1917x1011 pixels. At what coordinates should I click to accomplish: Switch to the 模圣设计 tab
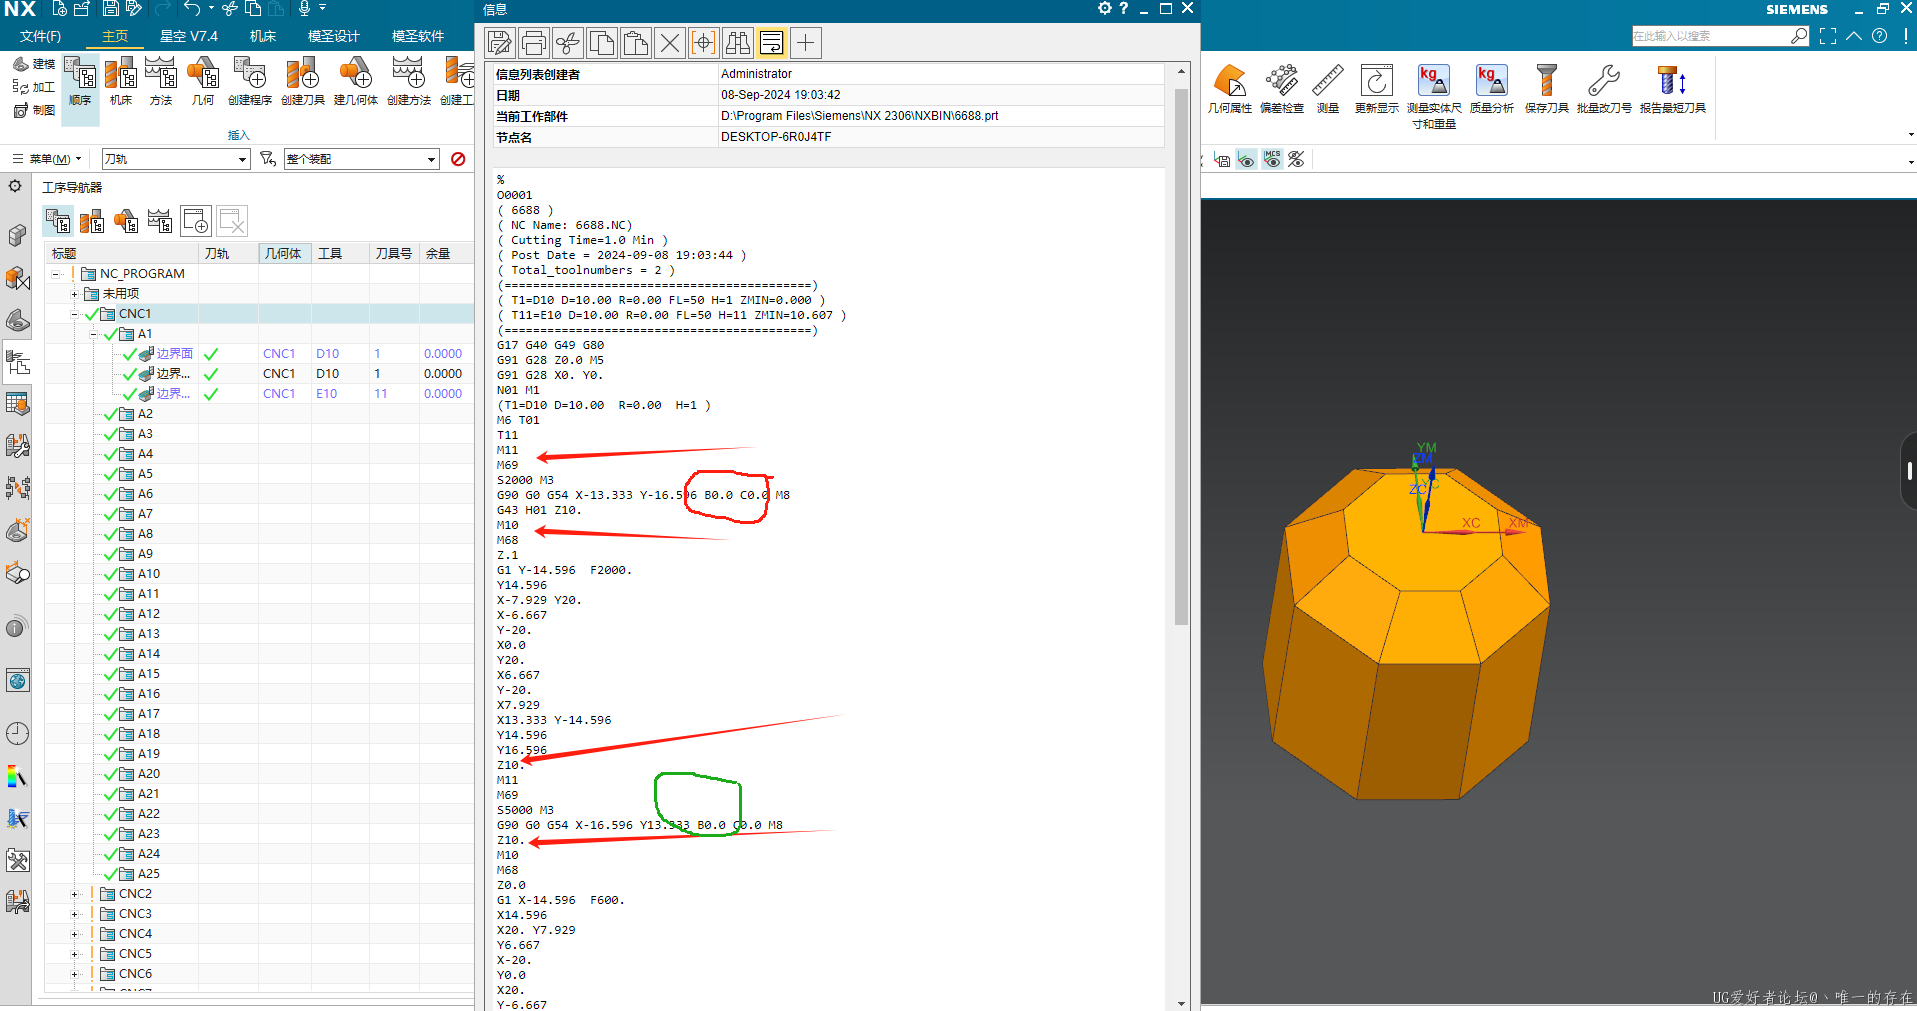point(333,36)
